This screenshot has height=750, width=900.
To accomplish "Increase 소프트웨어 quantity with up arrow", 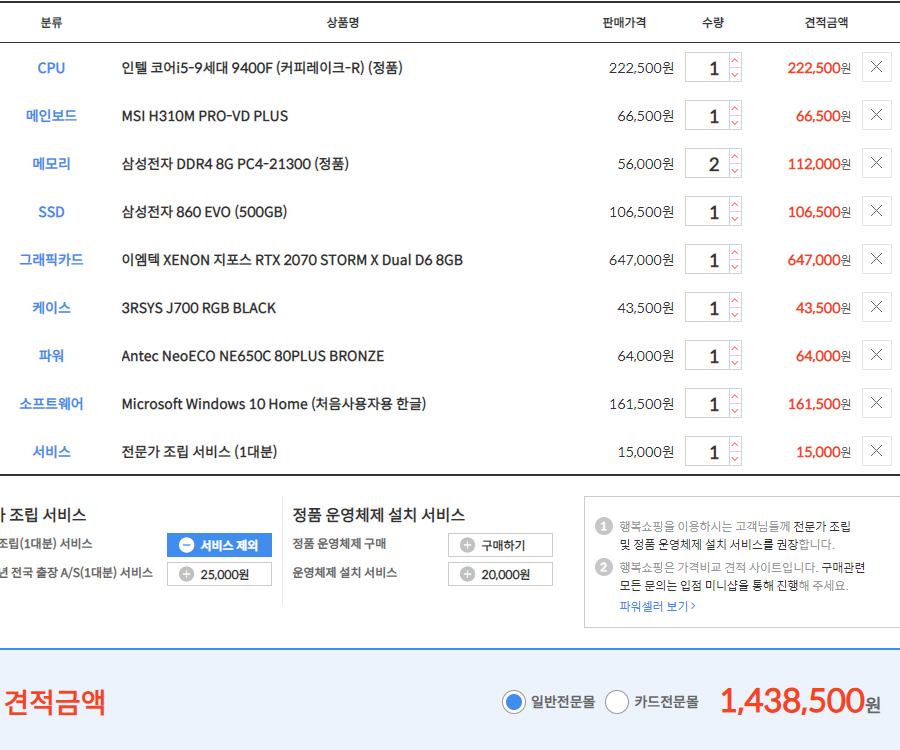I will click(x=735, y=397).
